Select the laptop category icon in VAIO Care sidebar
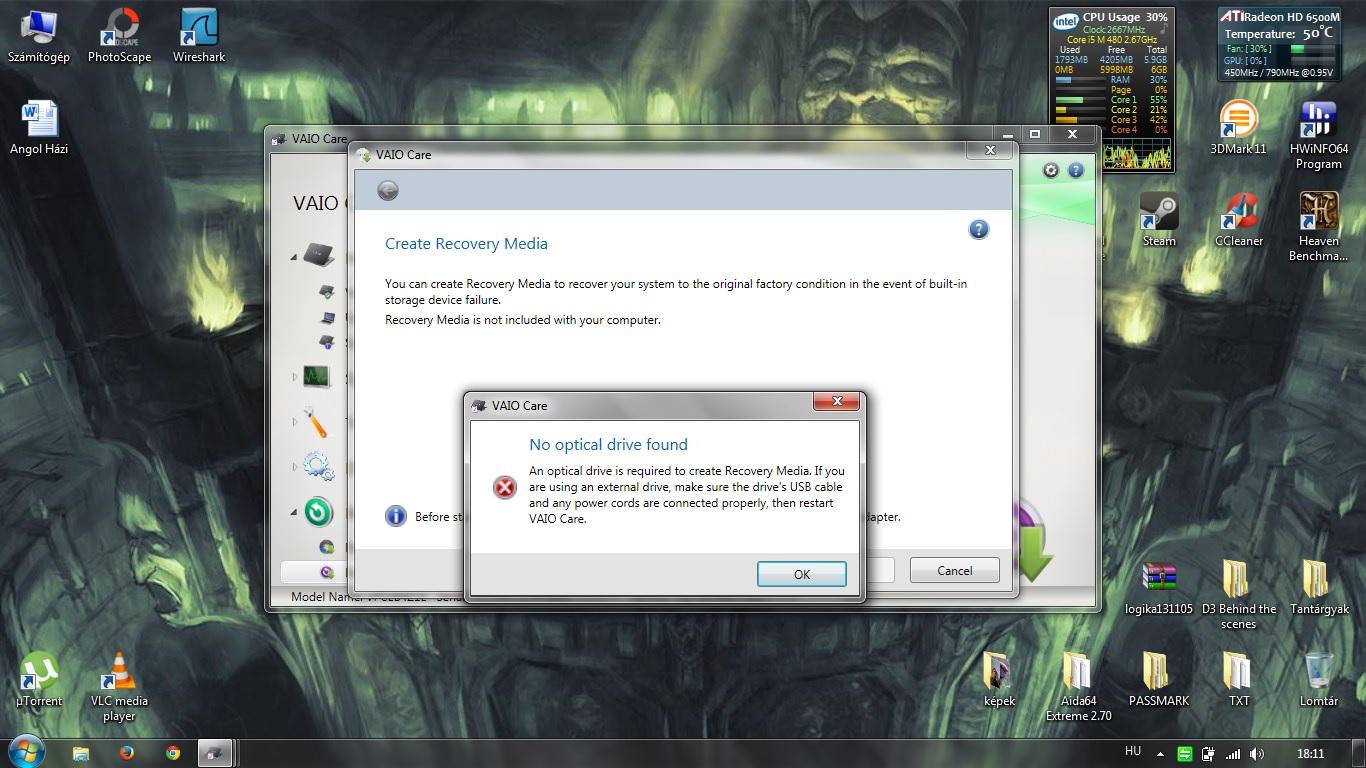Viewport: 1366px width, 768px height. pyautogui.click(x=320, y=255)
